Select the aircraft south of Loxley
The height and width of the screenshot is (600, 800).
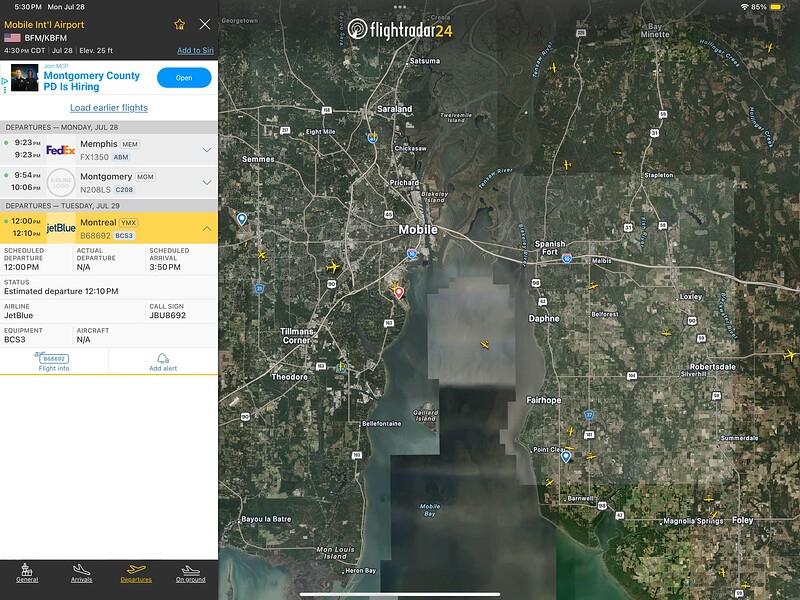tap(666, 333)
